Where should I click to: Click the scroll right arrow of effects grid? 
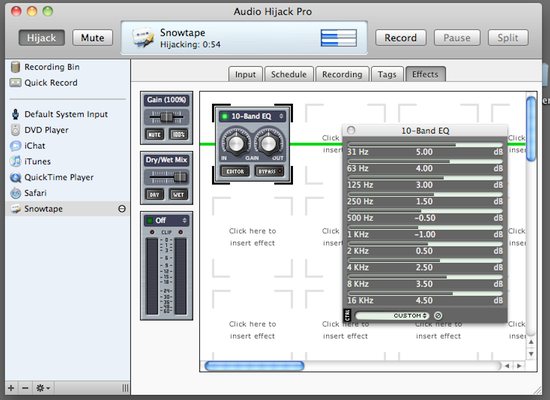click(519, 366)
